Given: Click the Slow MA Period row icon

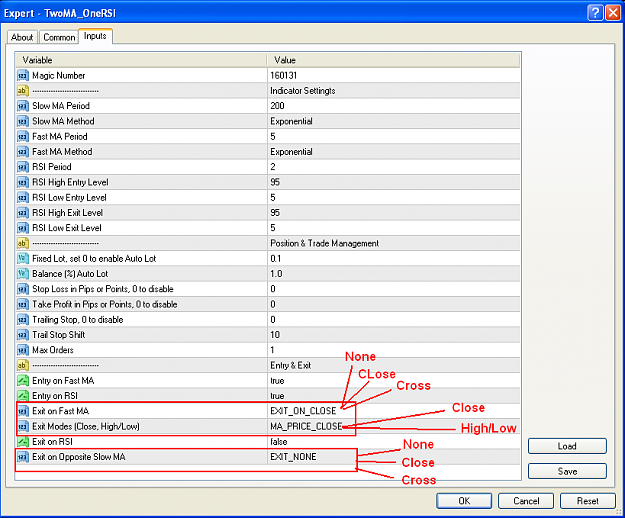Looking at the screenshot, I should pyautogui.click(x=23, y=106).
